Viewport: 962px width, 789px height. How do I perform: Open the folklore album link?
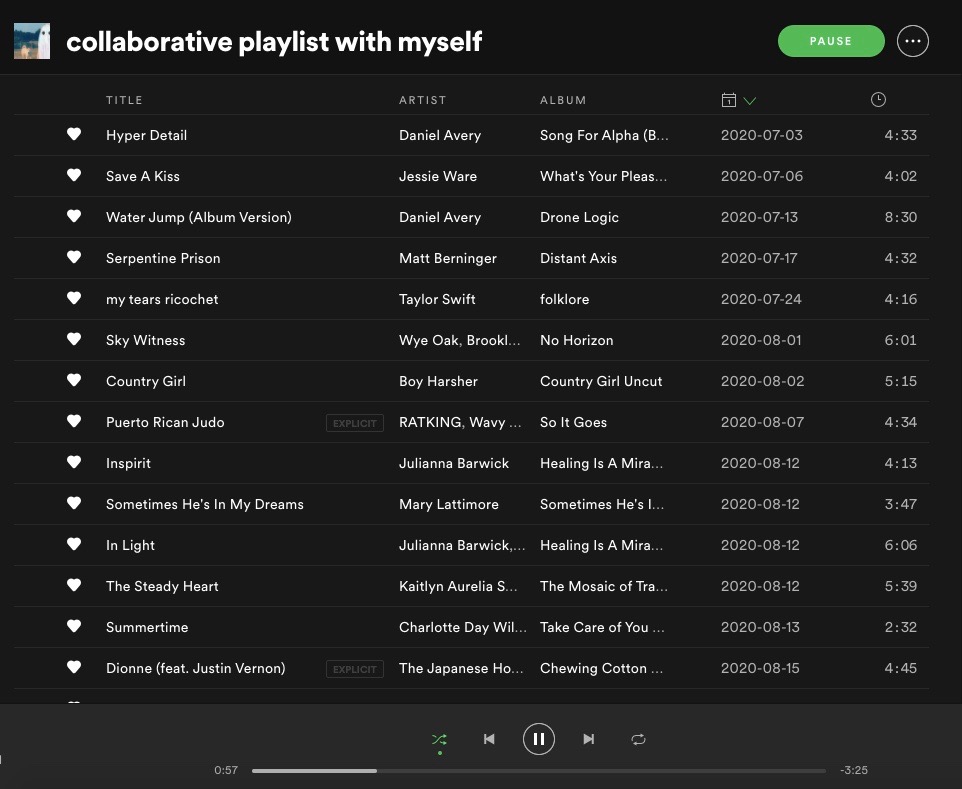click(564, 299)
